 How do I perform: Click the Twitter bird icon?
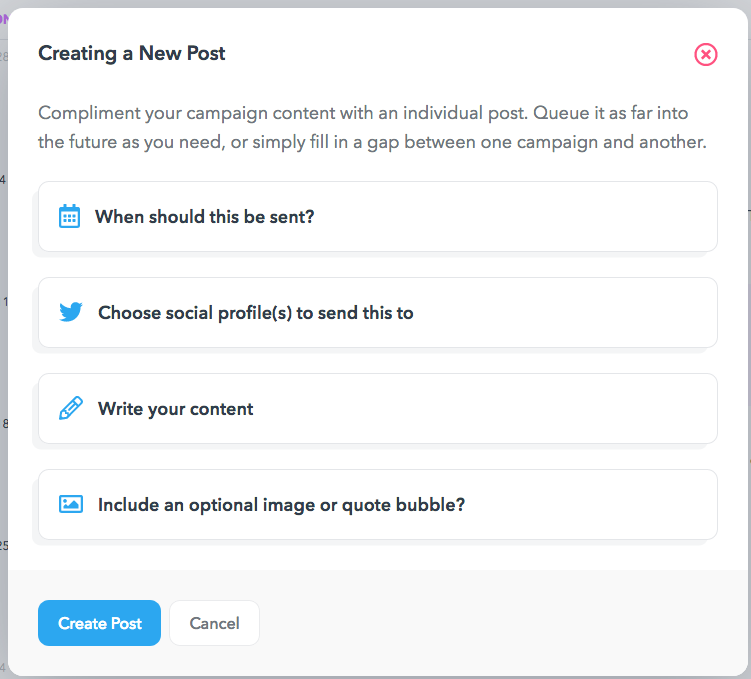pos(71,312)
